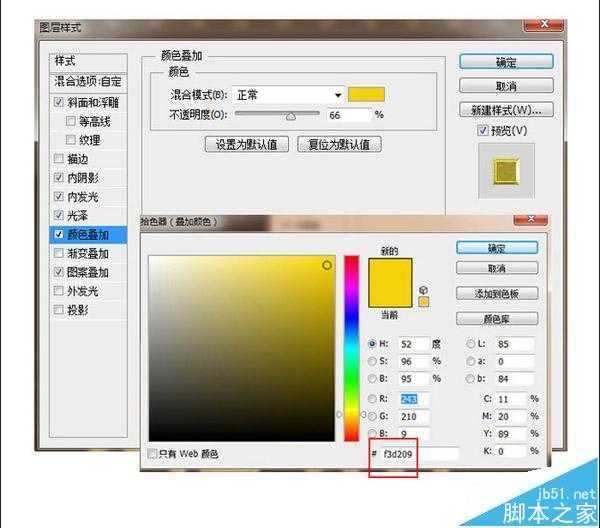Toggle the 内发光 checkbox
600x528 pixels.
pyautogui.click(x=59, y=196)
